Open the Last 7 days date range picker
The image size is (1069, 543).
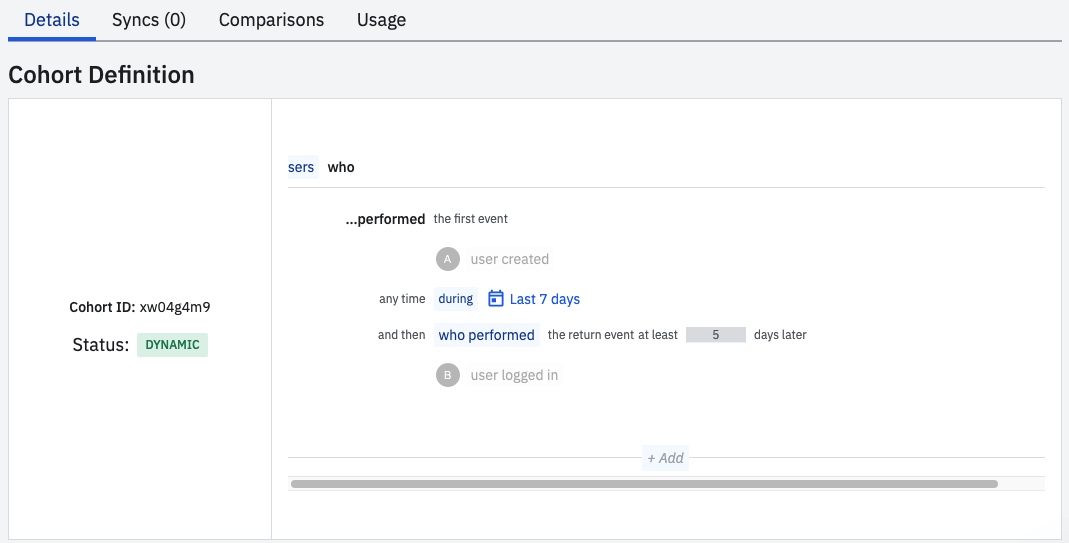point(534,299)
